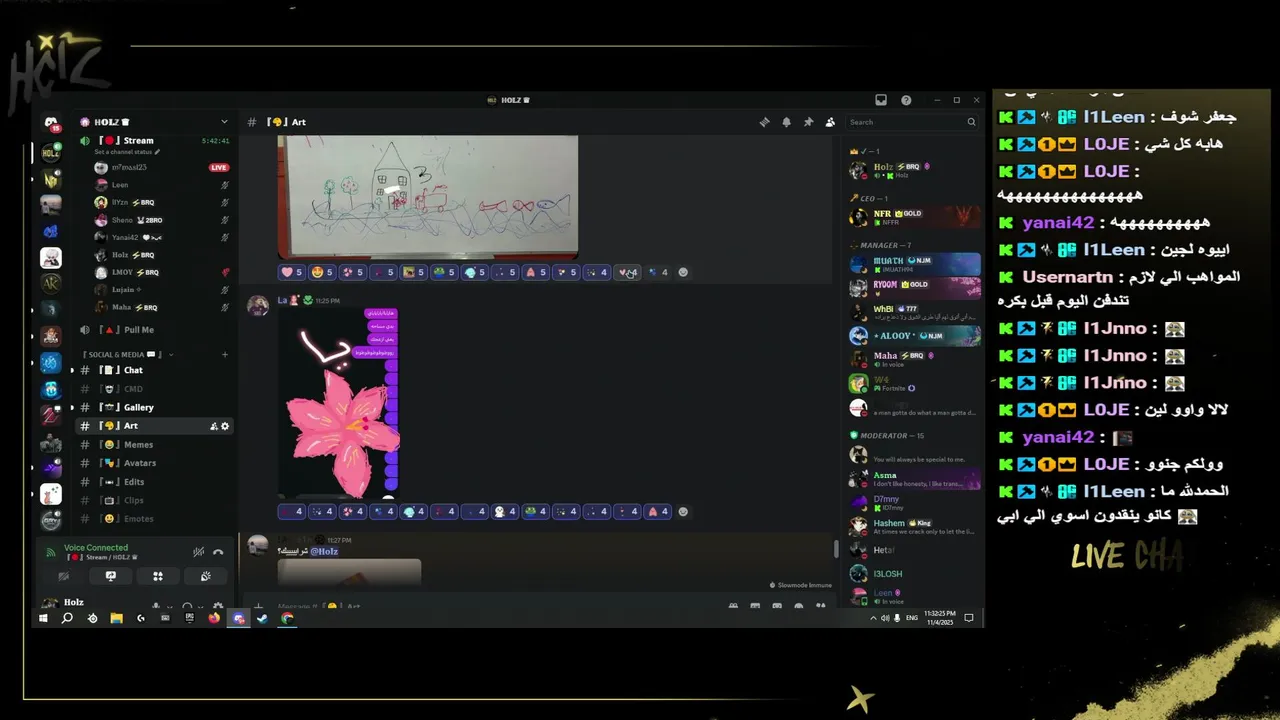Open the Edits channel
The height and width of the screenshot is (720, 1280).
coord(155,481)
